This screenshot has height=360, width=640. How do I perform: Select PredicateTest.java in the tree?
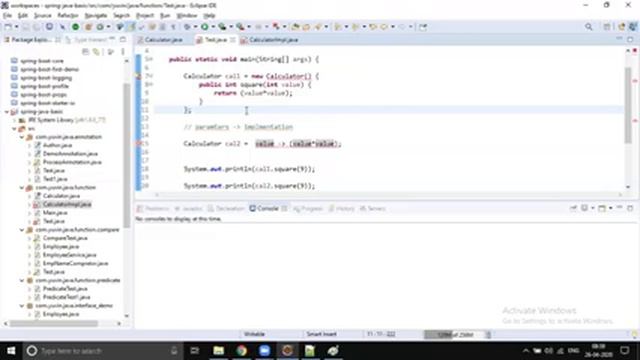65,289
